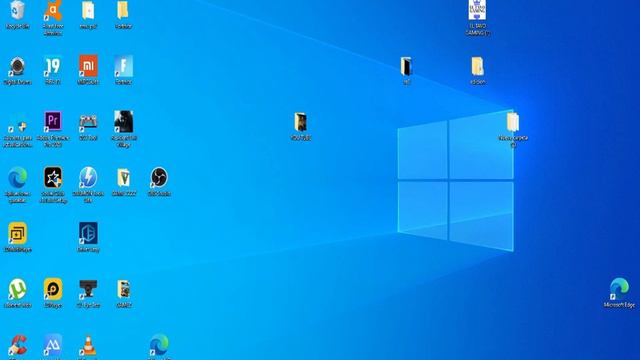Image resolution: width=640 pixels, height=360 pixels.
Task: Launch OBS Studio
Action: tap(159, 178)
